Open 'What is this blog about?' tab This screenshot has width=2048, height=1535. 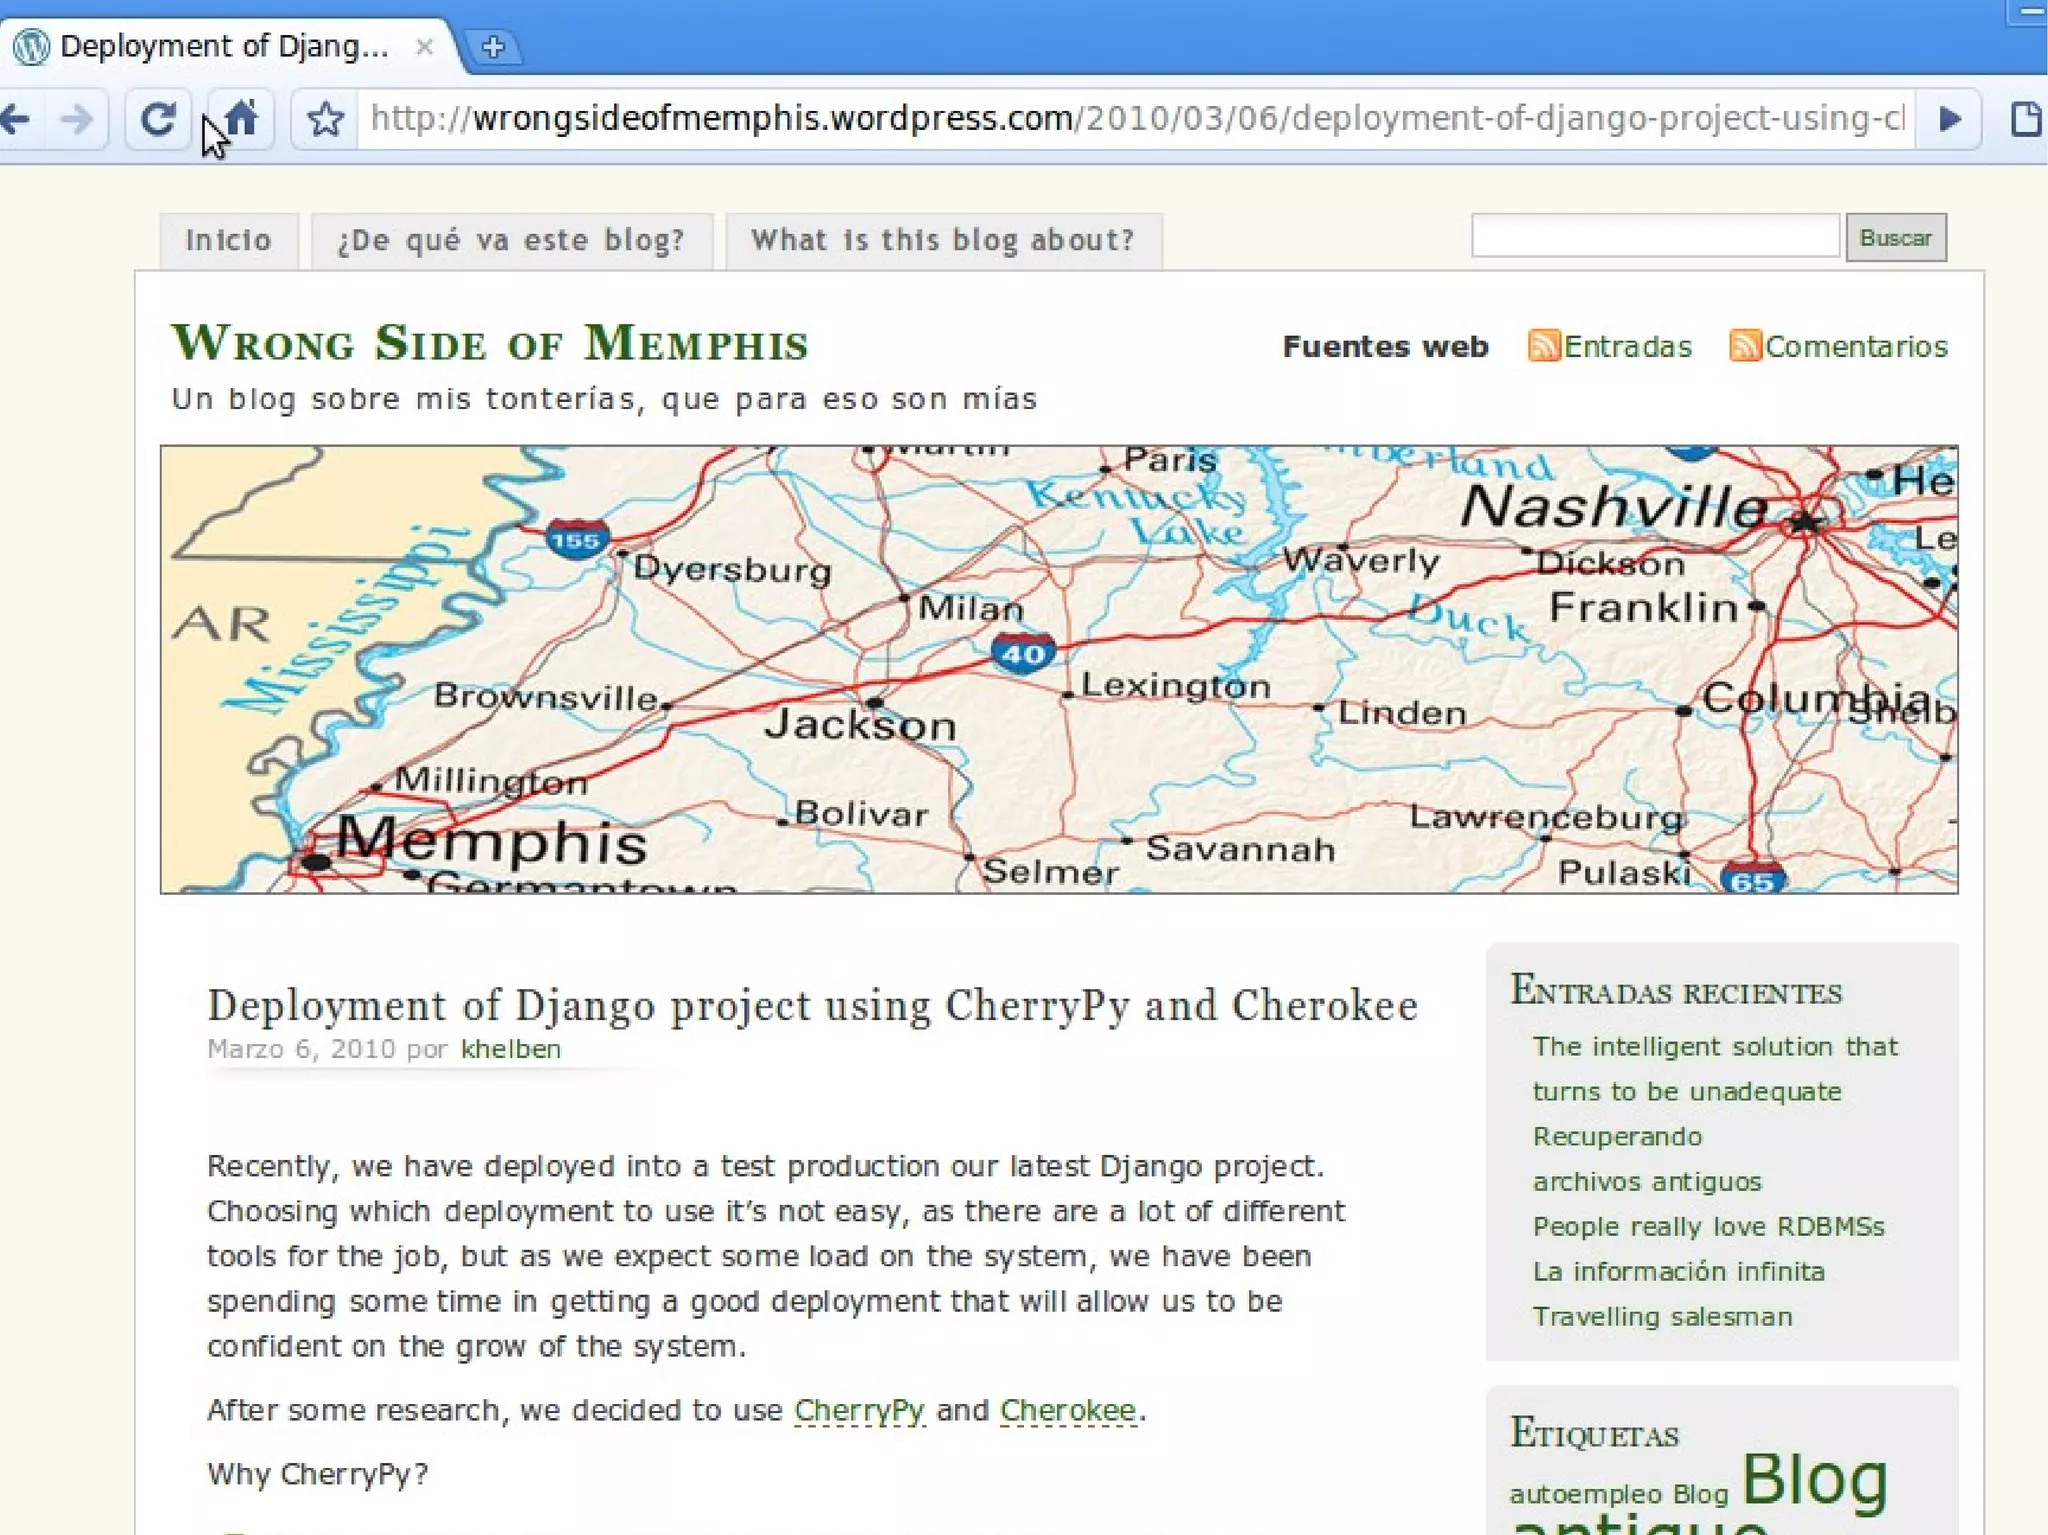[x=943, y=240]
